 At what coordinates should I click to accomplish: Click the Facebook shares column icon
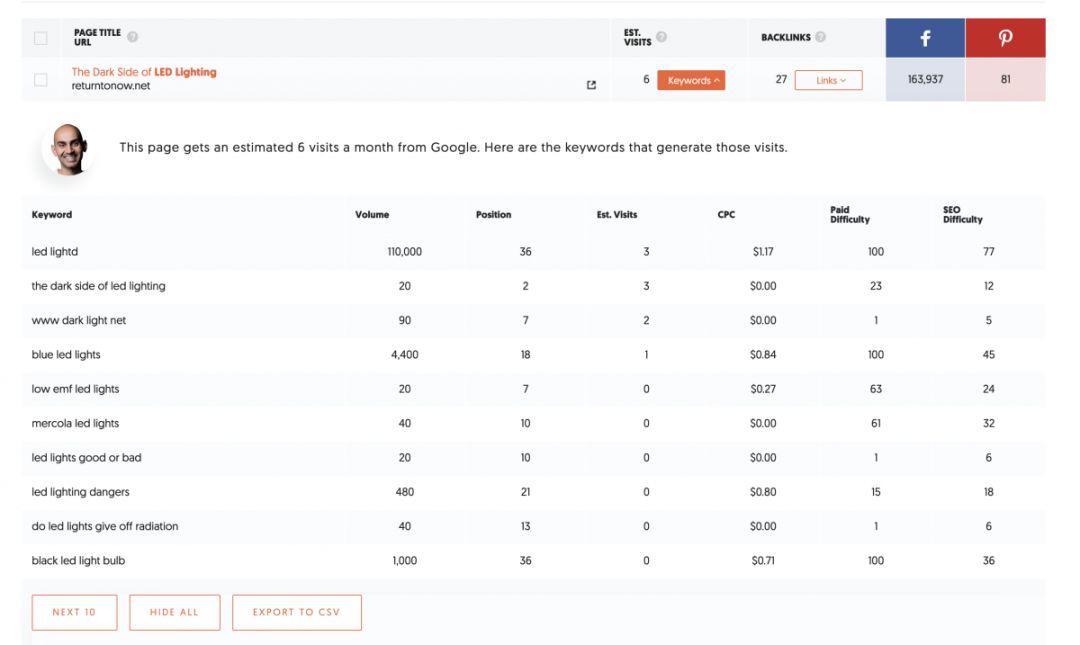click(925, 38)
